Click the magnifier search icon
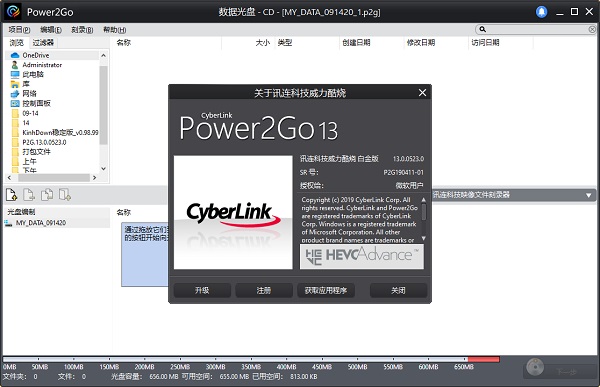Screen dimensions: 600x387 coord(483,29)
